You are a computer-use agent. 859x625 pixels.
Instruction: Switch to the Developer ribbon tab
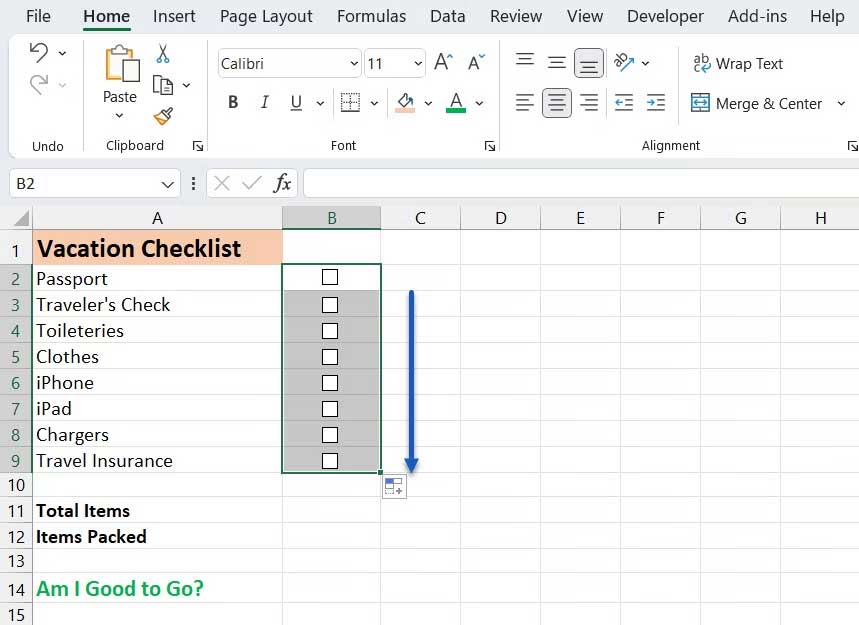pyautogui.click(x=665, y=16)
